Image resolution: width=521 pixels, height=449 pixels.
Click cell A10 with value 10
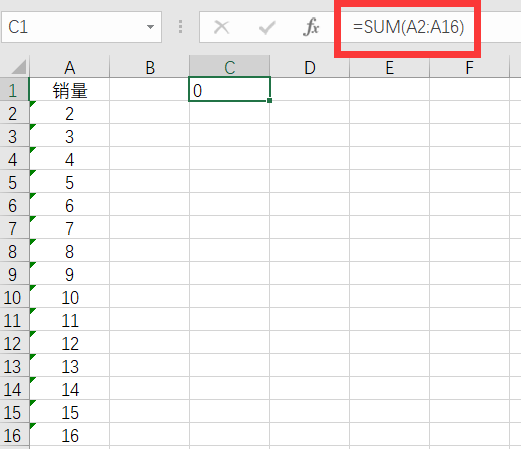(x=69, y=296)
